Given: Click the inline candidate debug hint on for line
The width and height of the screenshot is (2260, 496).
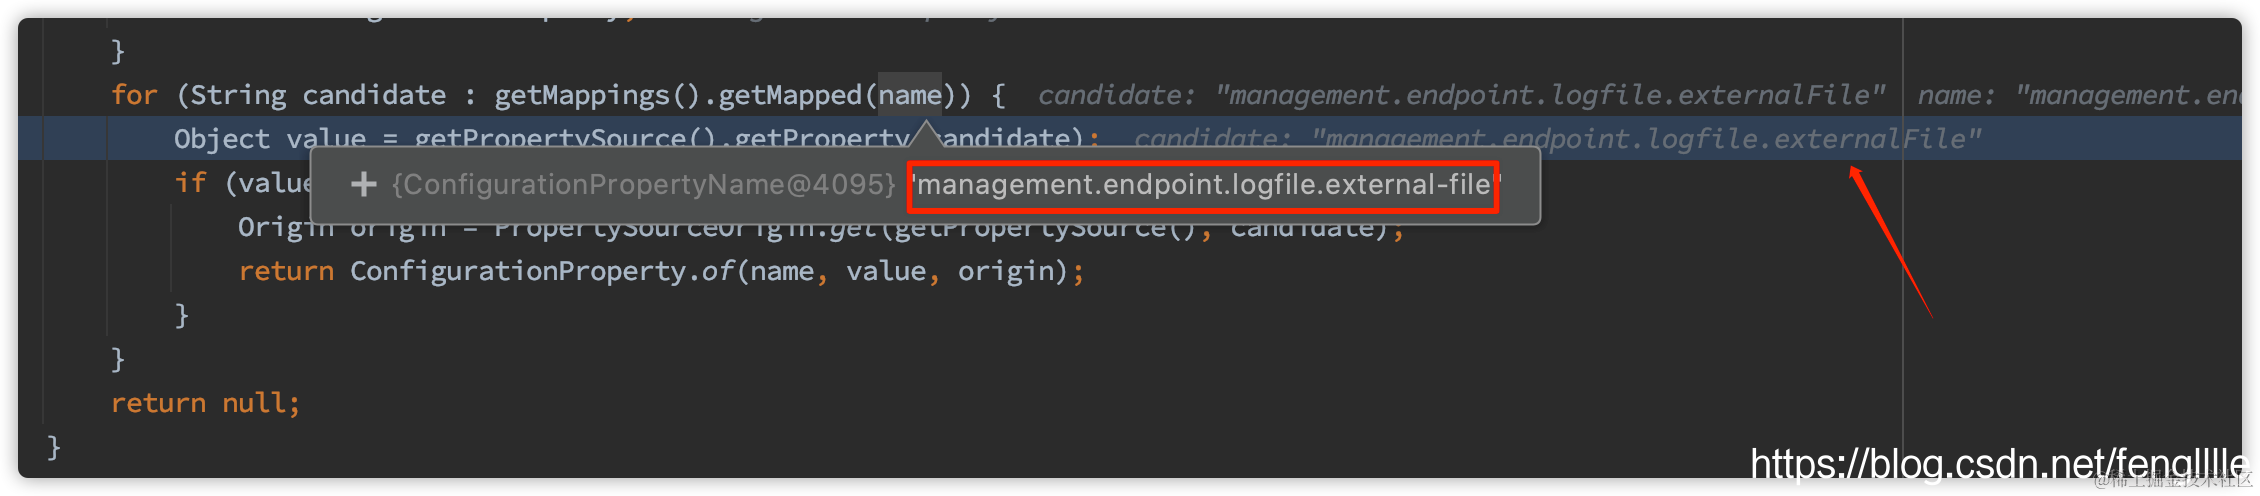Looking at the screenshot, I should pos(1461,95).
